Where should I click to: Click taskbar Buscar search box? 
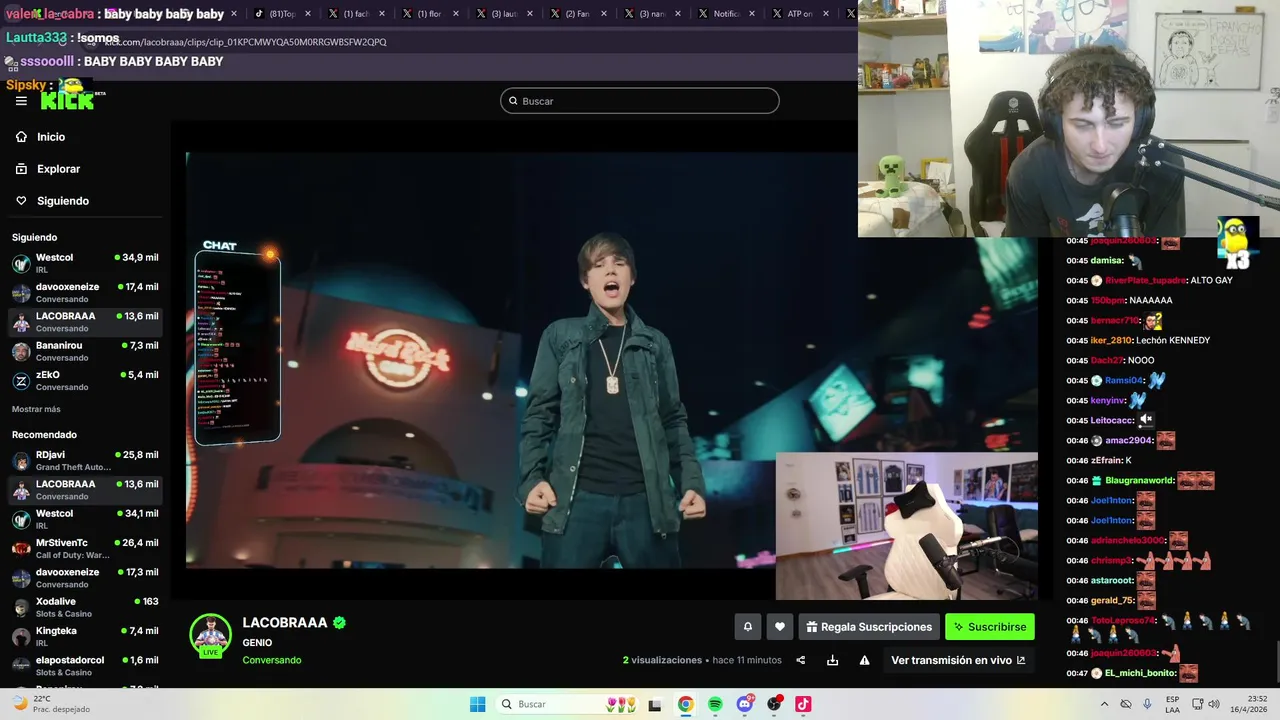coord(567,704)
